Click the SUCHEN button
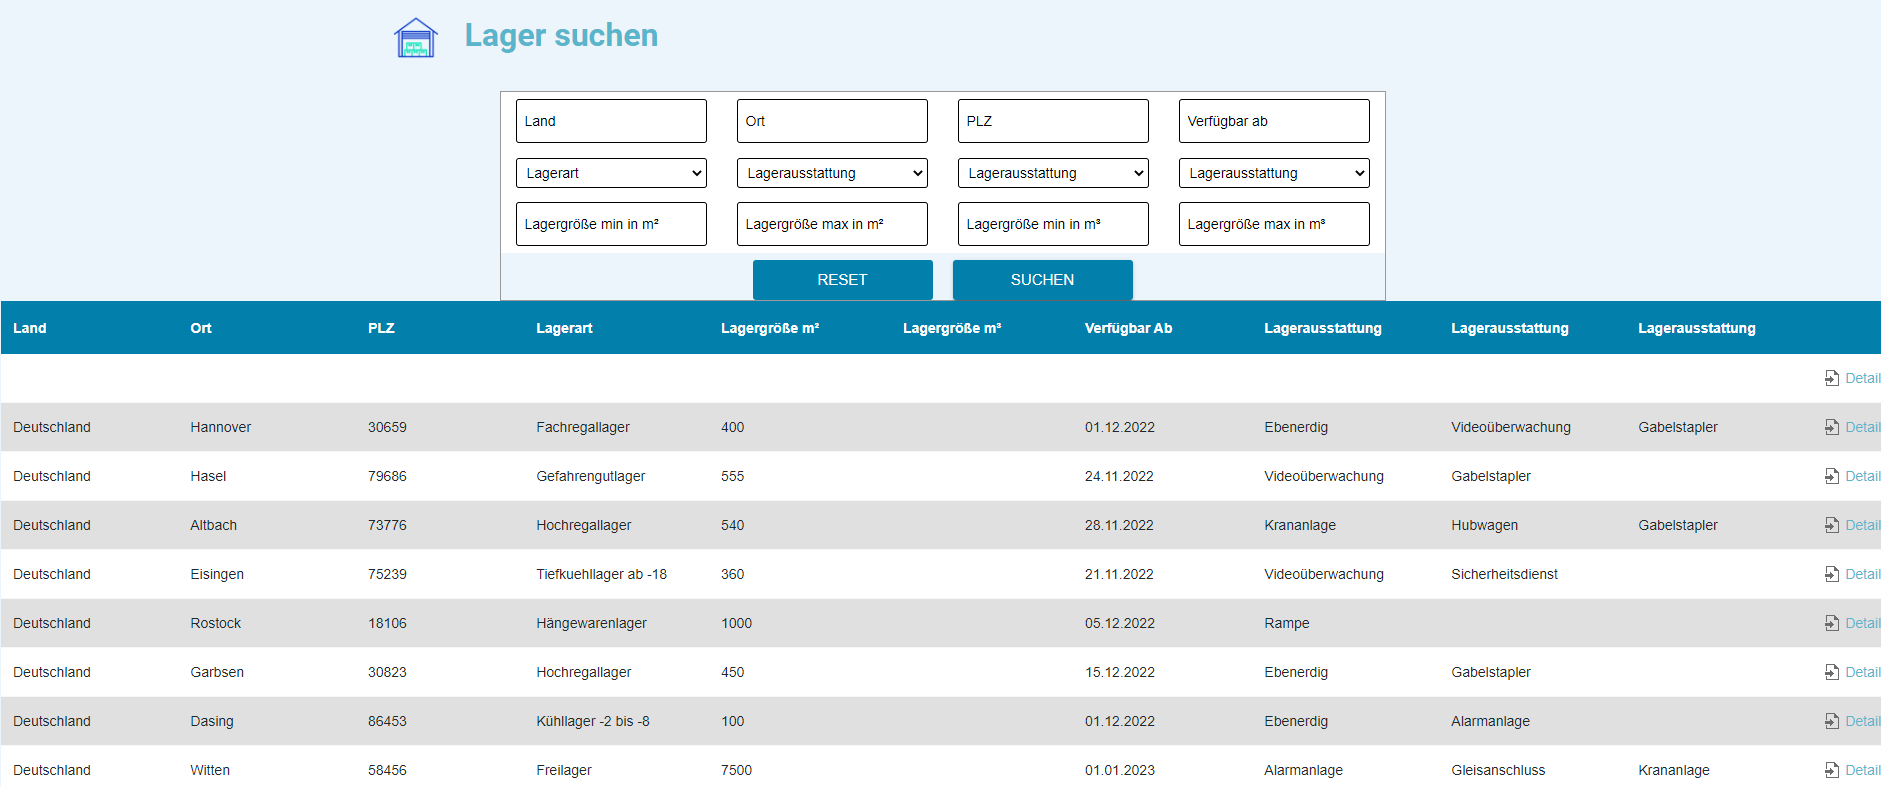Screen dimensions: 1881x787 coord(1042,280)
